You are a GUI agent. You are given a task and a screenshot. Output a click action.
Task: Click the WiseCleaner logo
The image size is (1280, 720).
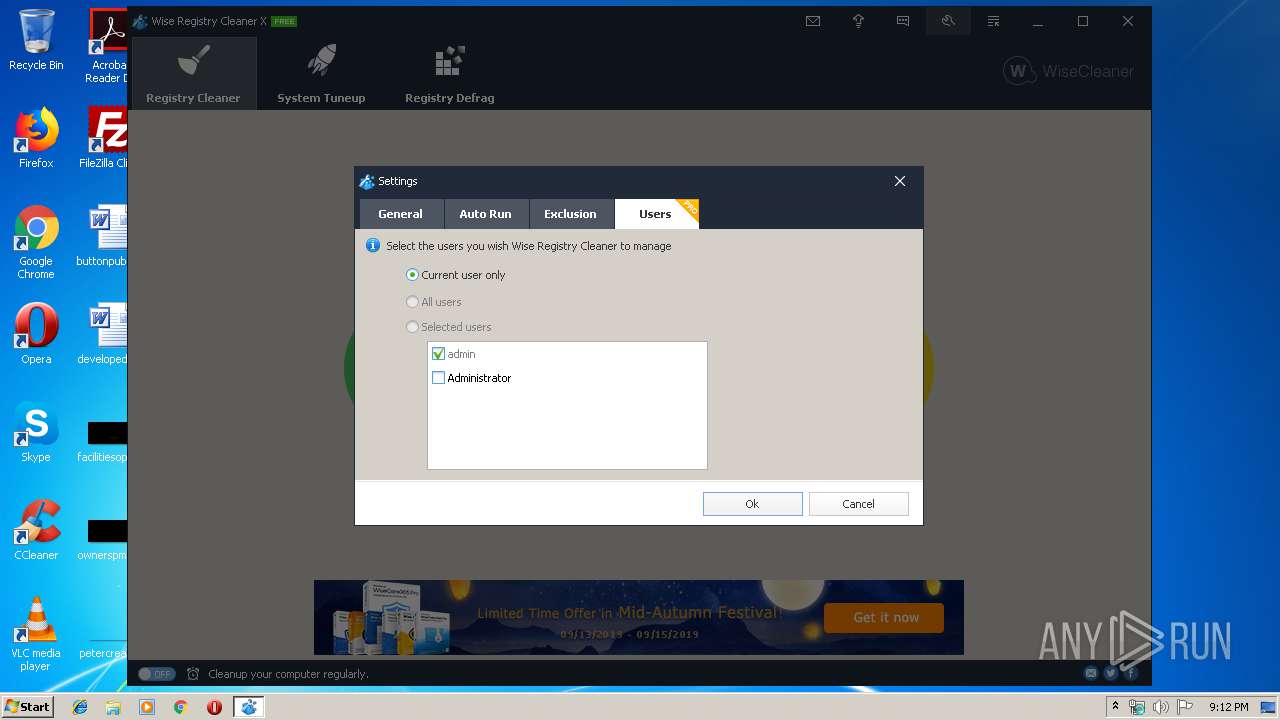tap(1068, 71)
